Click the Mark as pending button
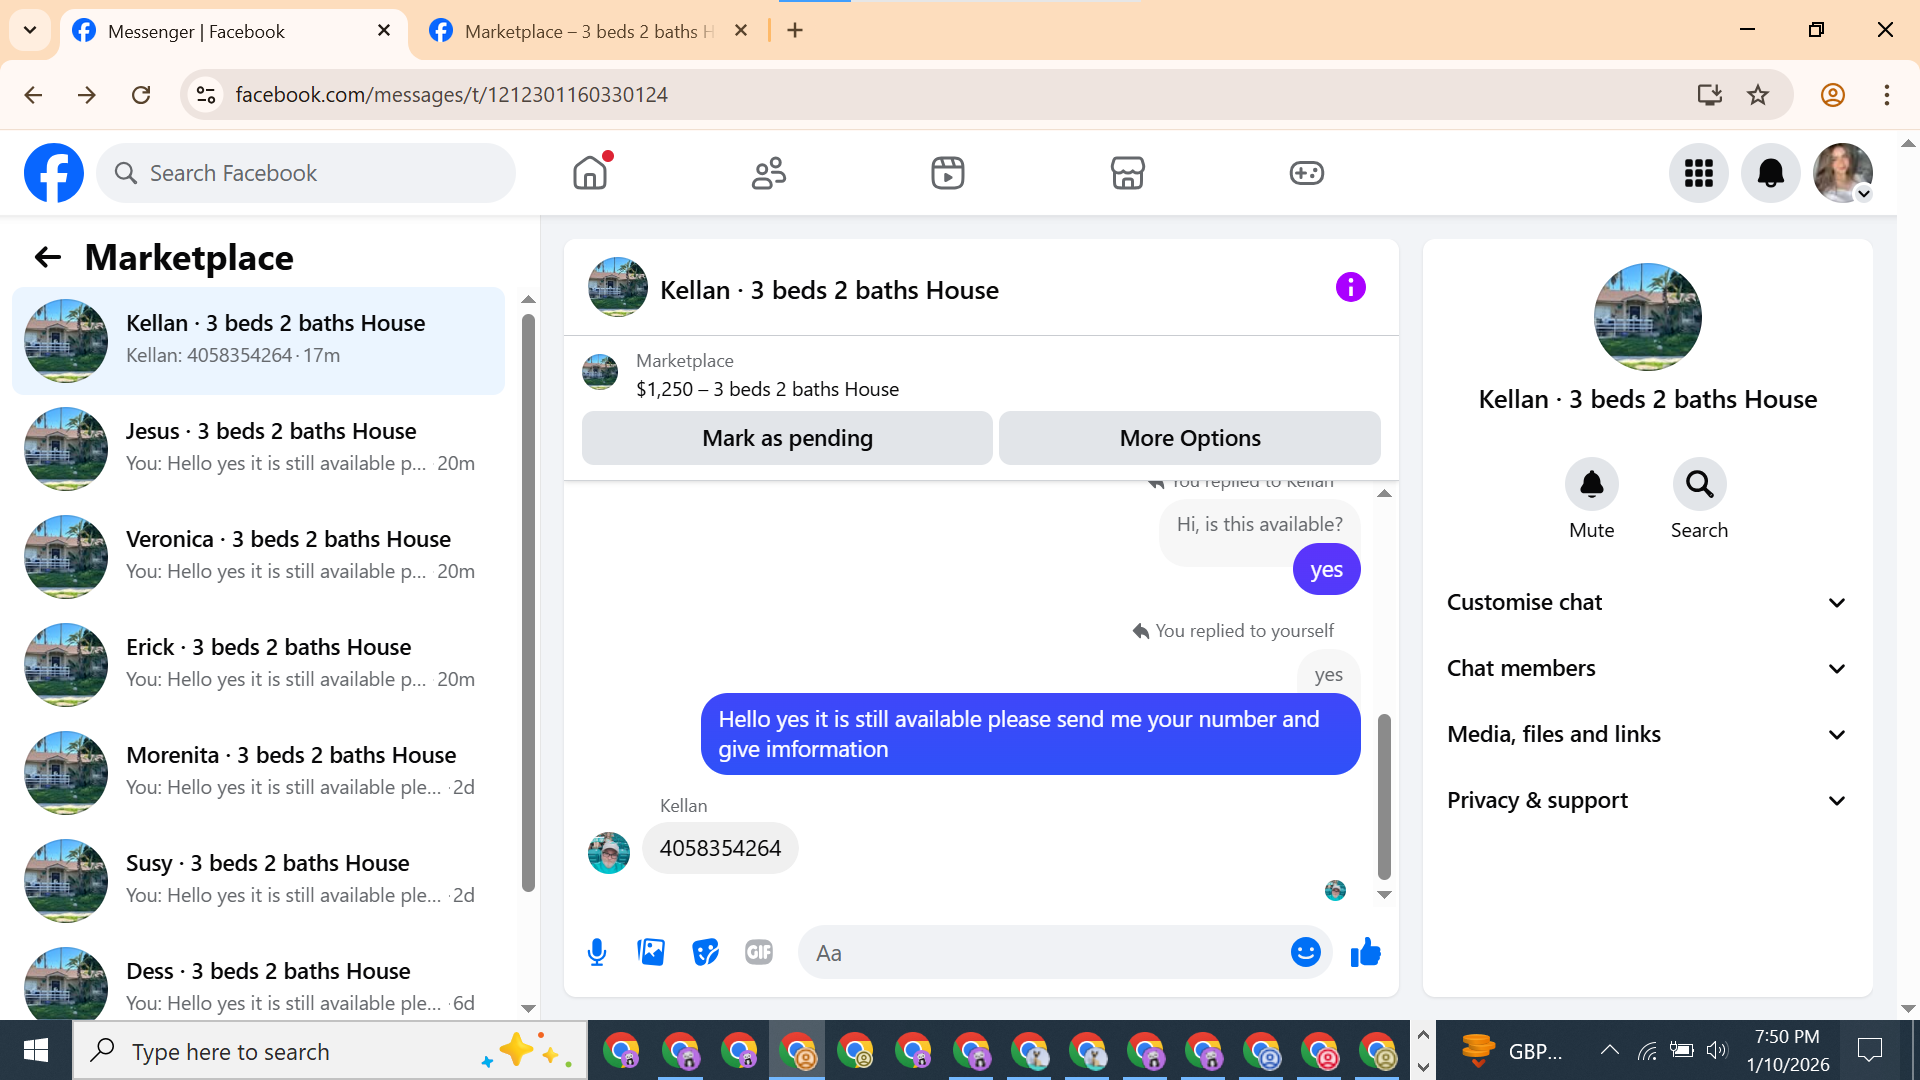This screenshot has height=1080, width=1920. click(x=787, y=438)
